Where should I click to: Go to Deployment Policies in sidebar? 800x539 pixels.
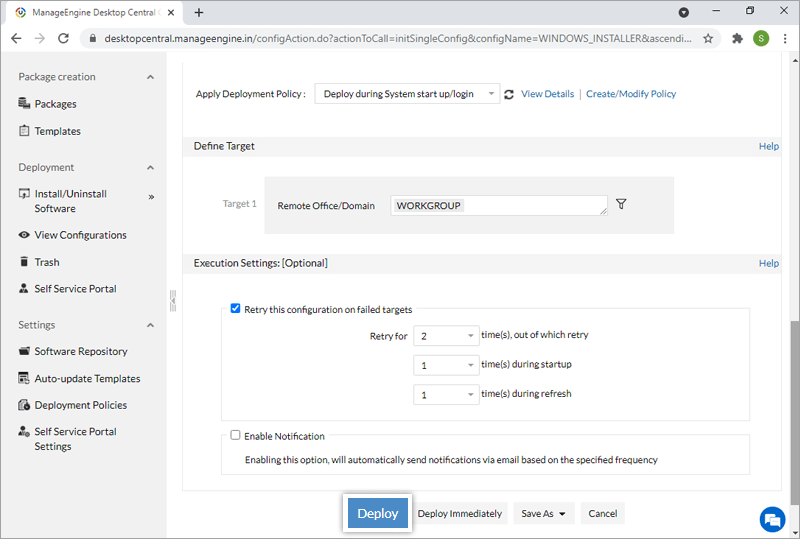80,405
